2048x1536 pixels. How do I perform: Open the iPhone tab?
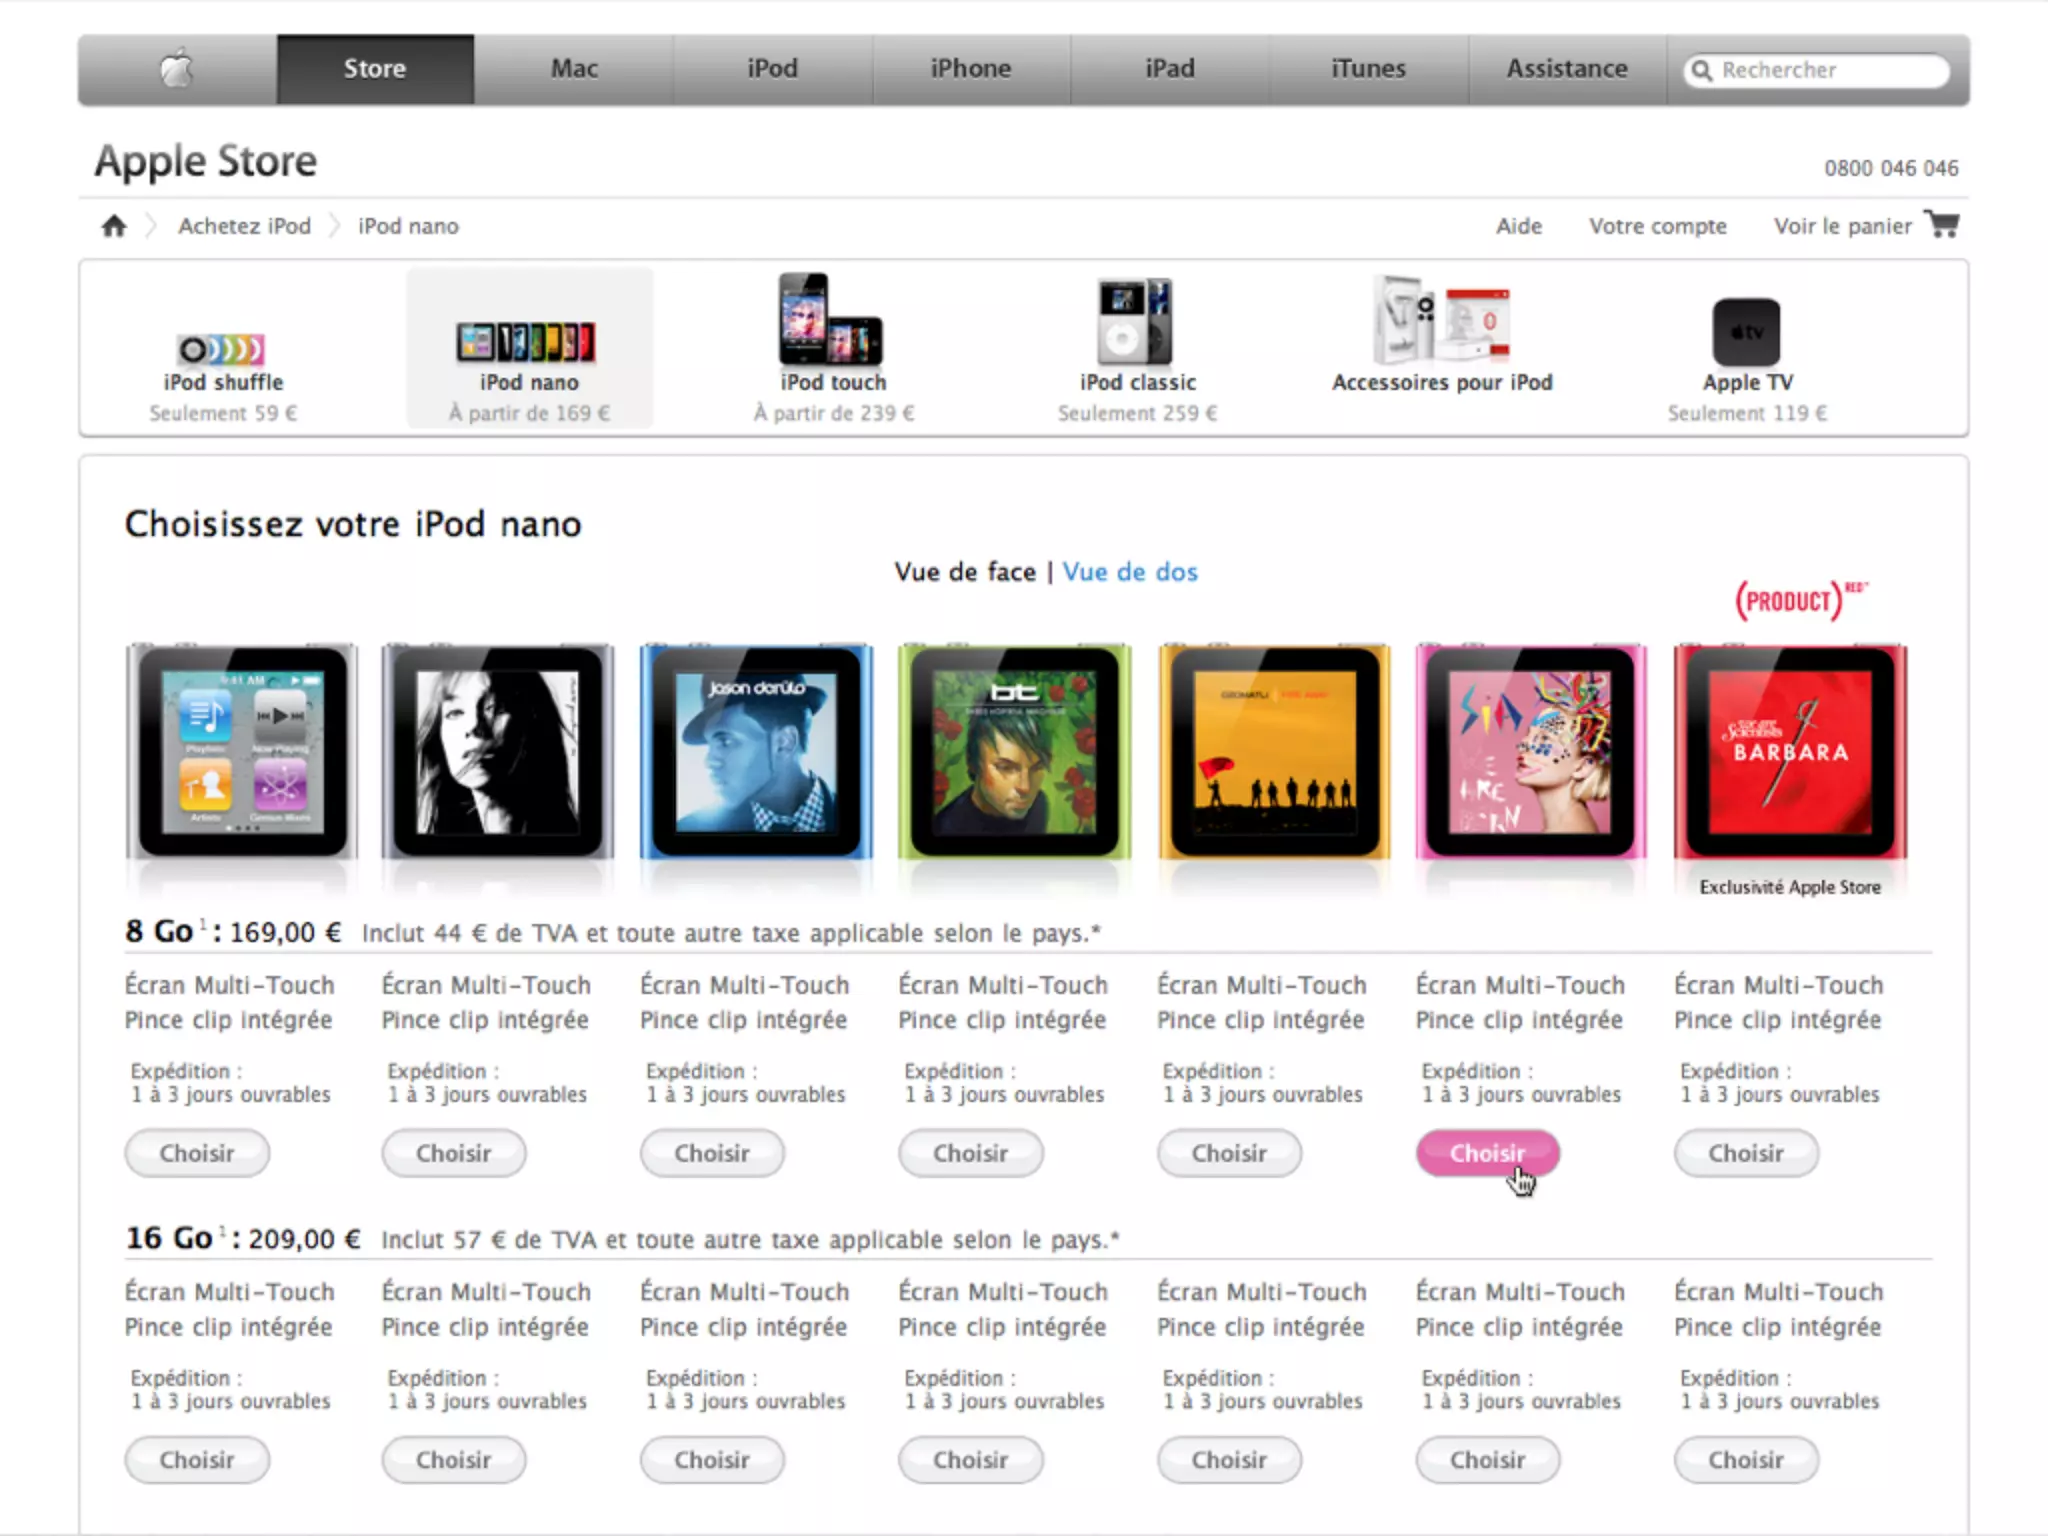(970, 69)
